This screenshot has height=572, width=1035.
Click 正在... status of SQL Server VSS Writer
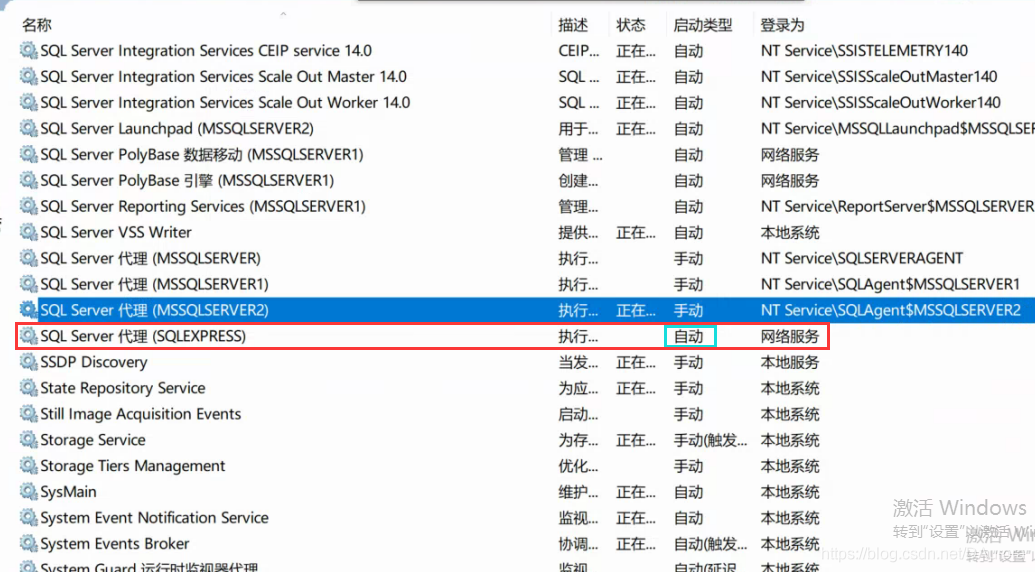pyautogui.click(x=636, y=232)
